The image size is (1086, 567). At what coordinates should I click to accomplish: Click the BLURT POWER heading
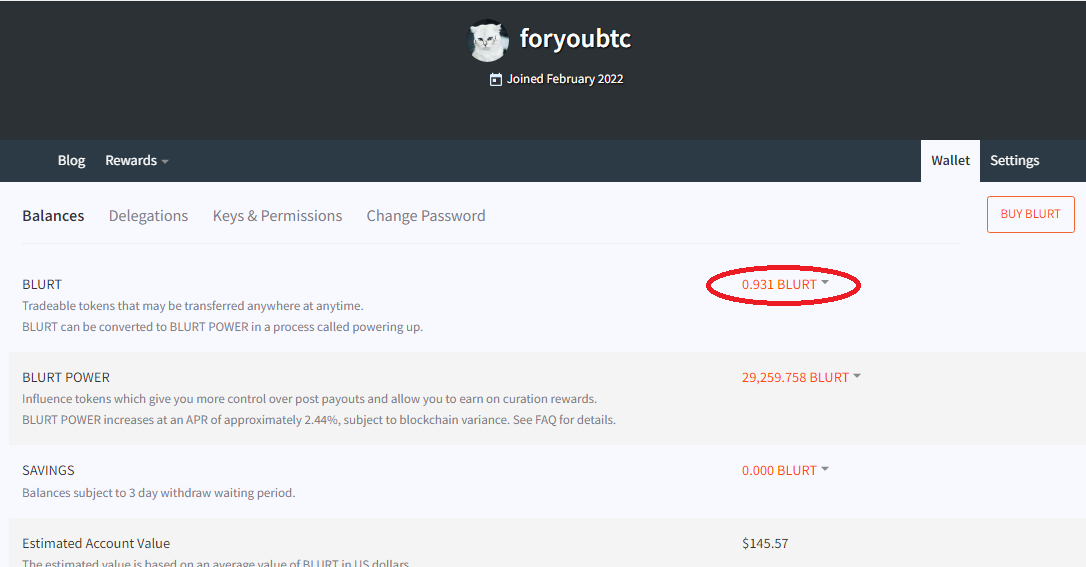tap(66, 377)
